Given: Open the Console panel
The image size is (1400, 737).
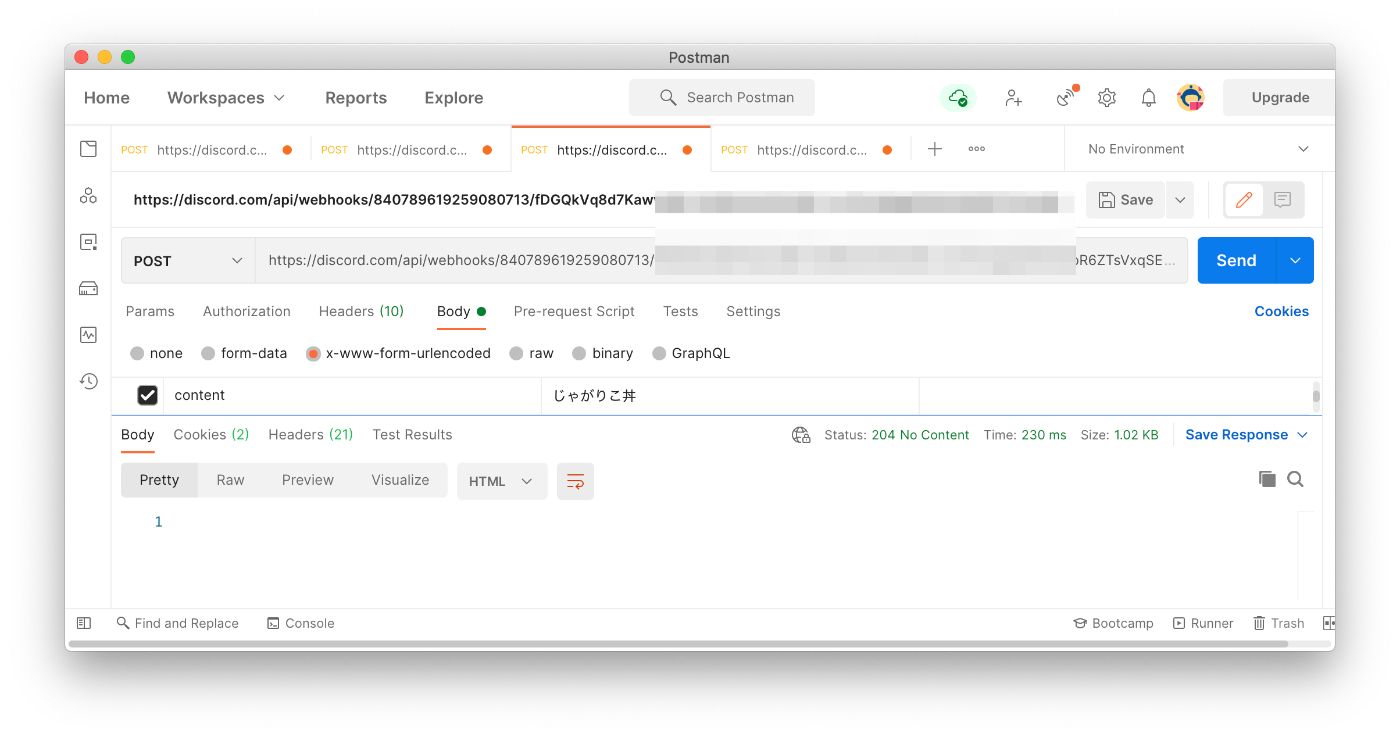Looking at the screenshot, I should click(300, 623).
